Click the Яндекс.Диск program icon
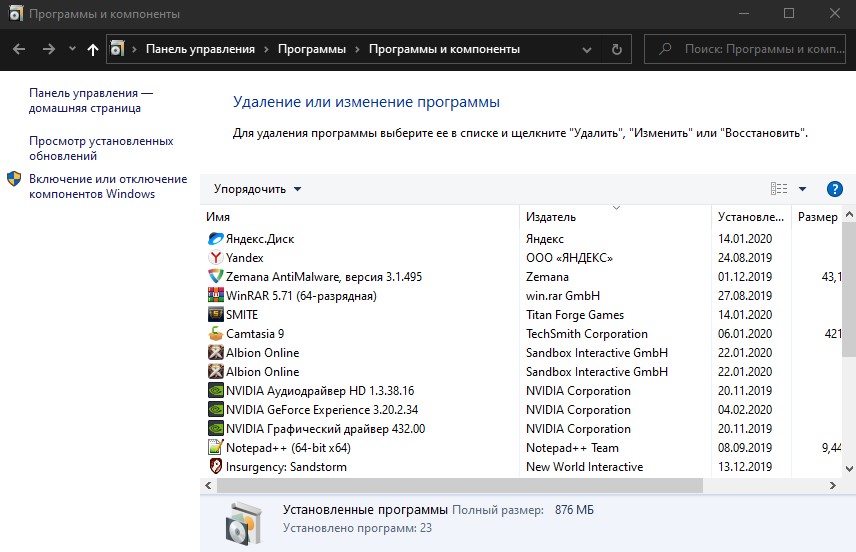This screenshot has width=856, height=552. click(x=216, y=239)
